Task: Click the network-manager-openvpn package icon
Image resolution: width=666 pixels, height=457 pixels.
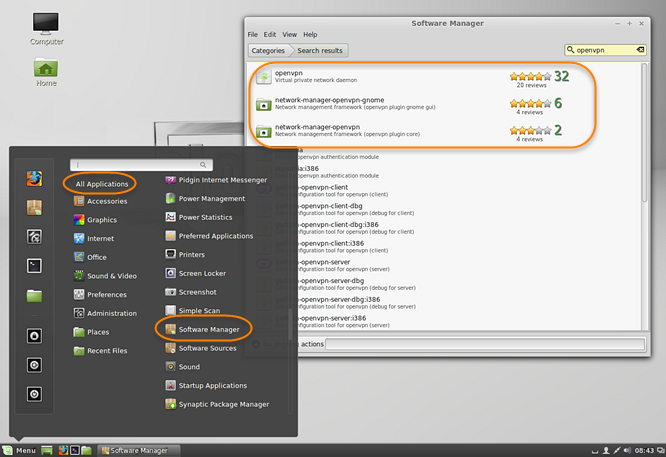Action: pyautogui.click(x=264, y=131)
